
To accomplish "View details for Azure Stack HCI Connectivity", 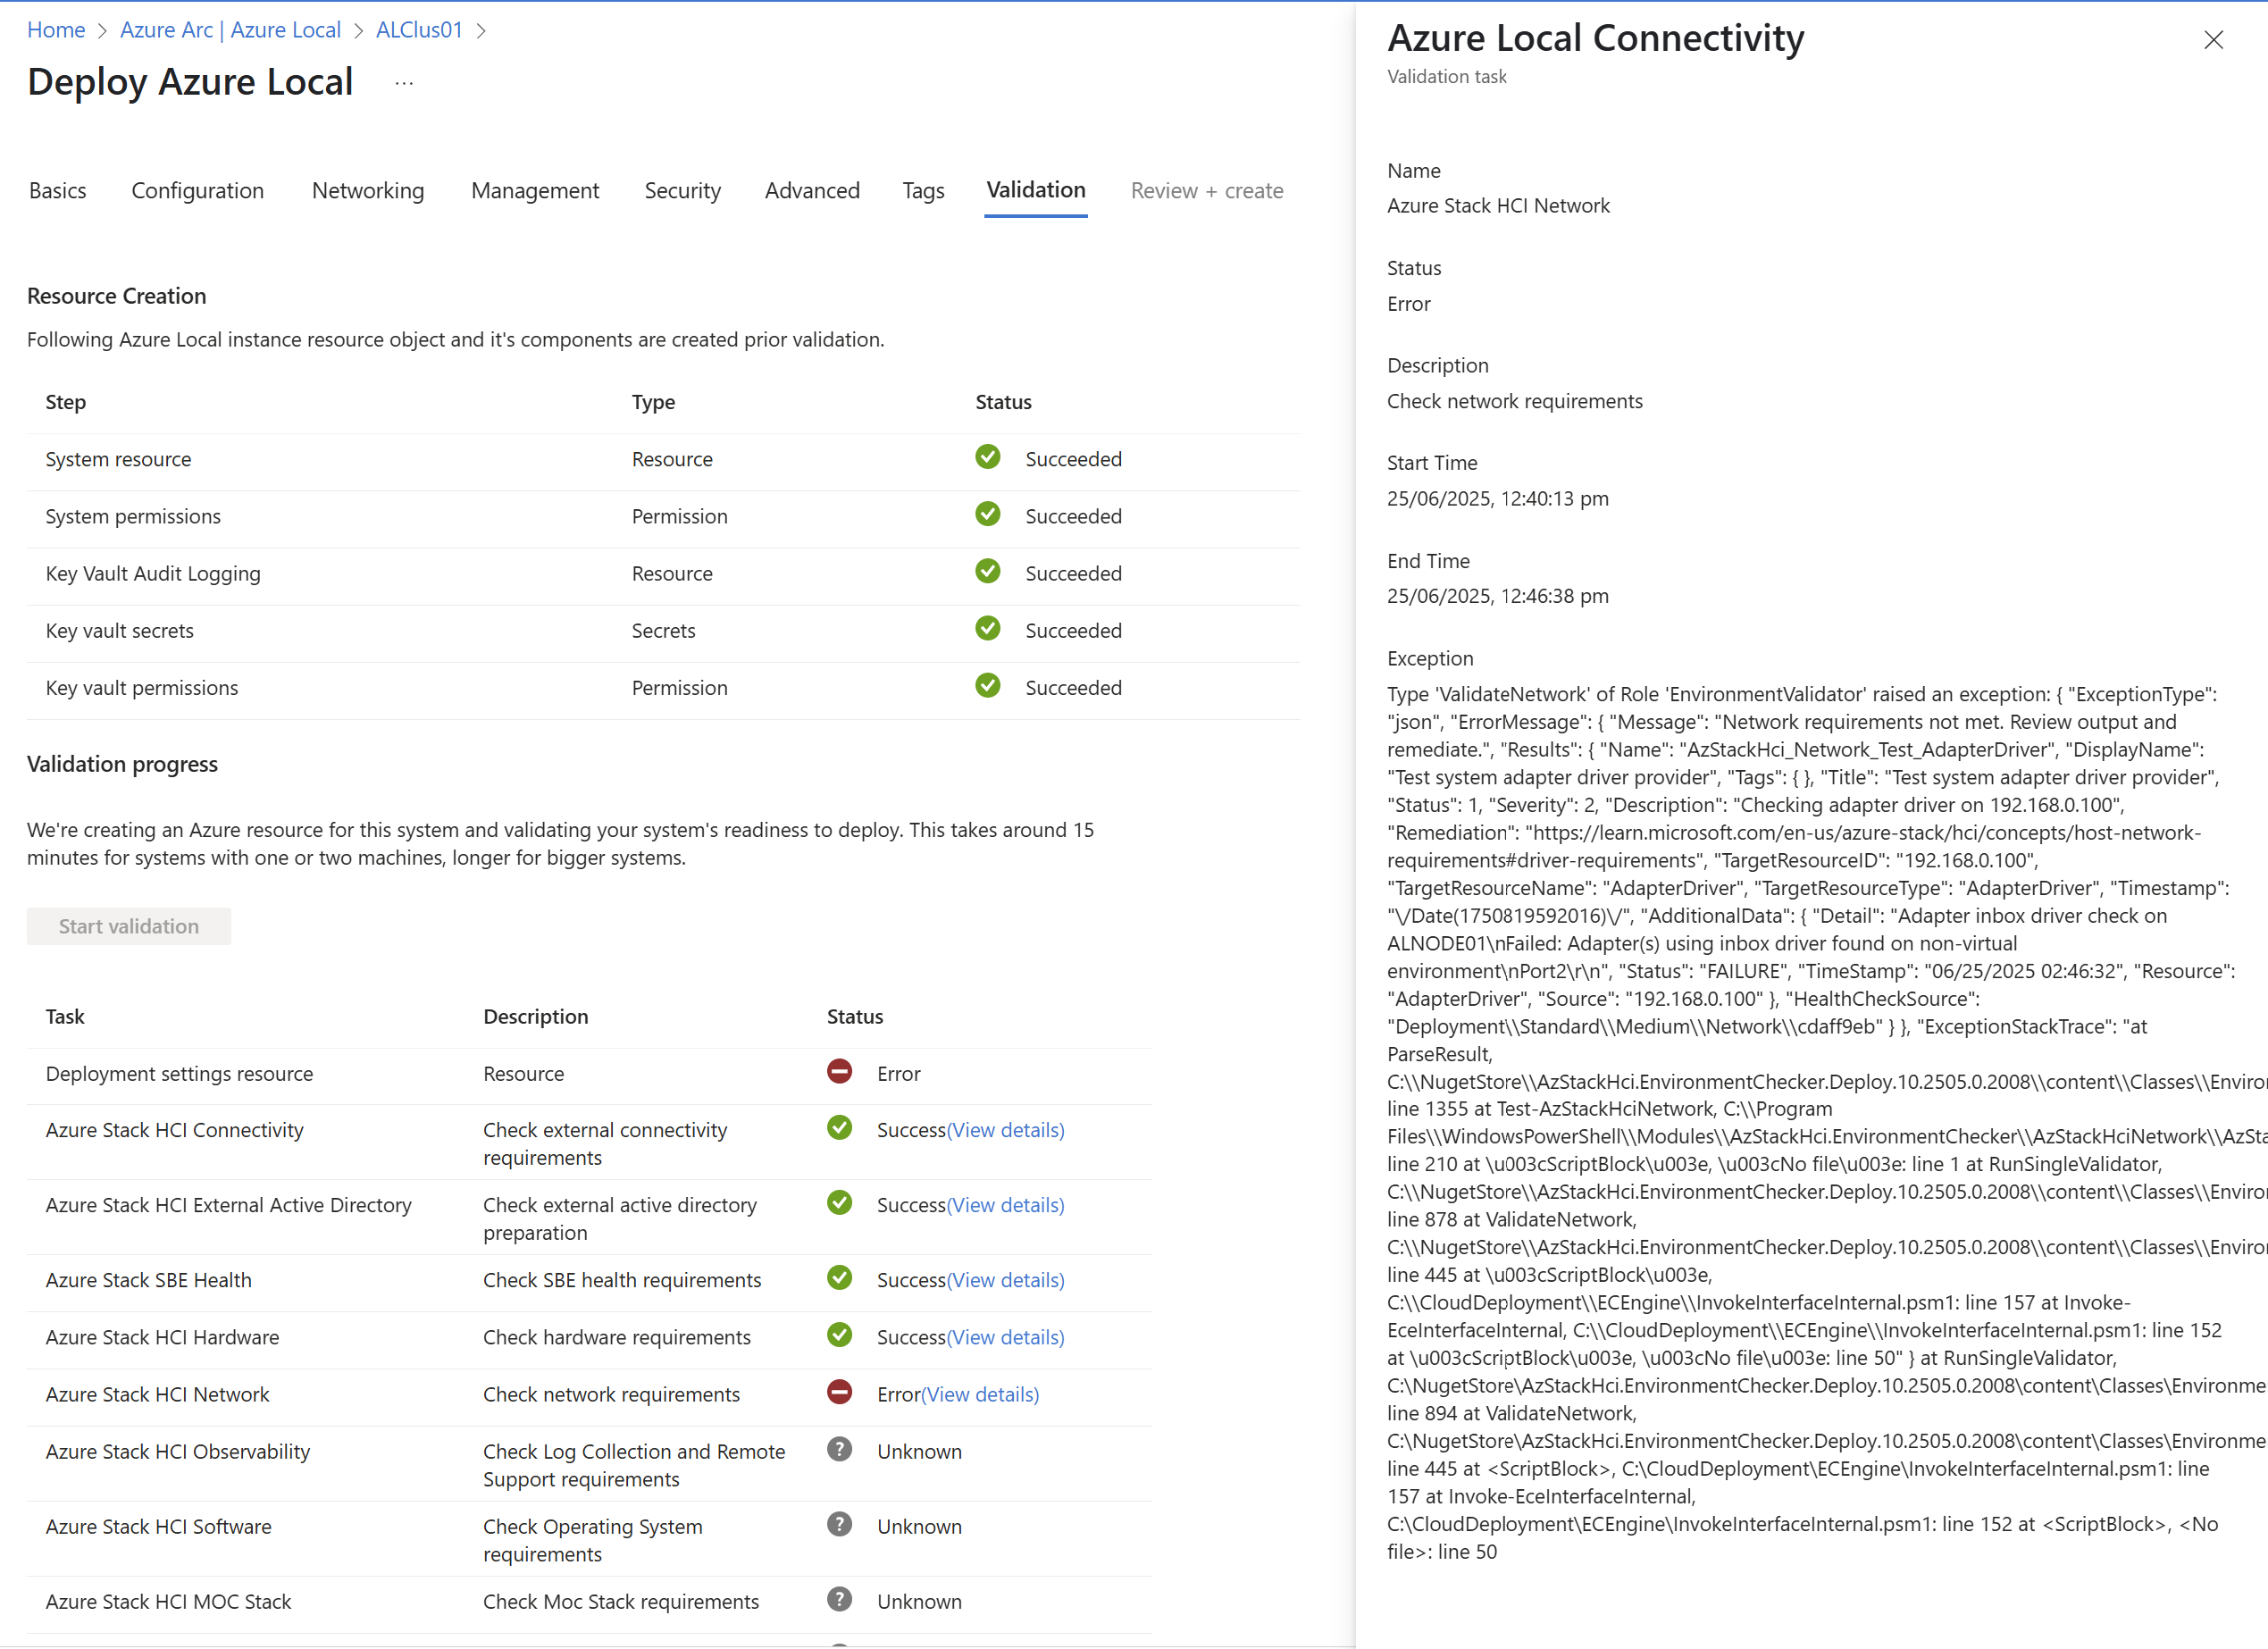I will pyautogui.click(x=1006, y=1130).
